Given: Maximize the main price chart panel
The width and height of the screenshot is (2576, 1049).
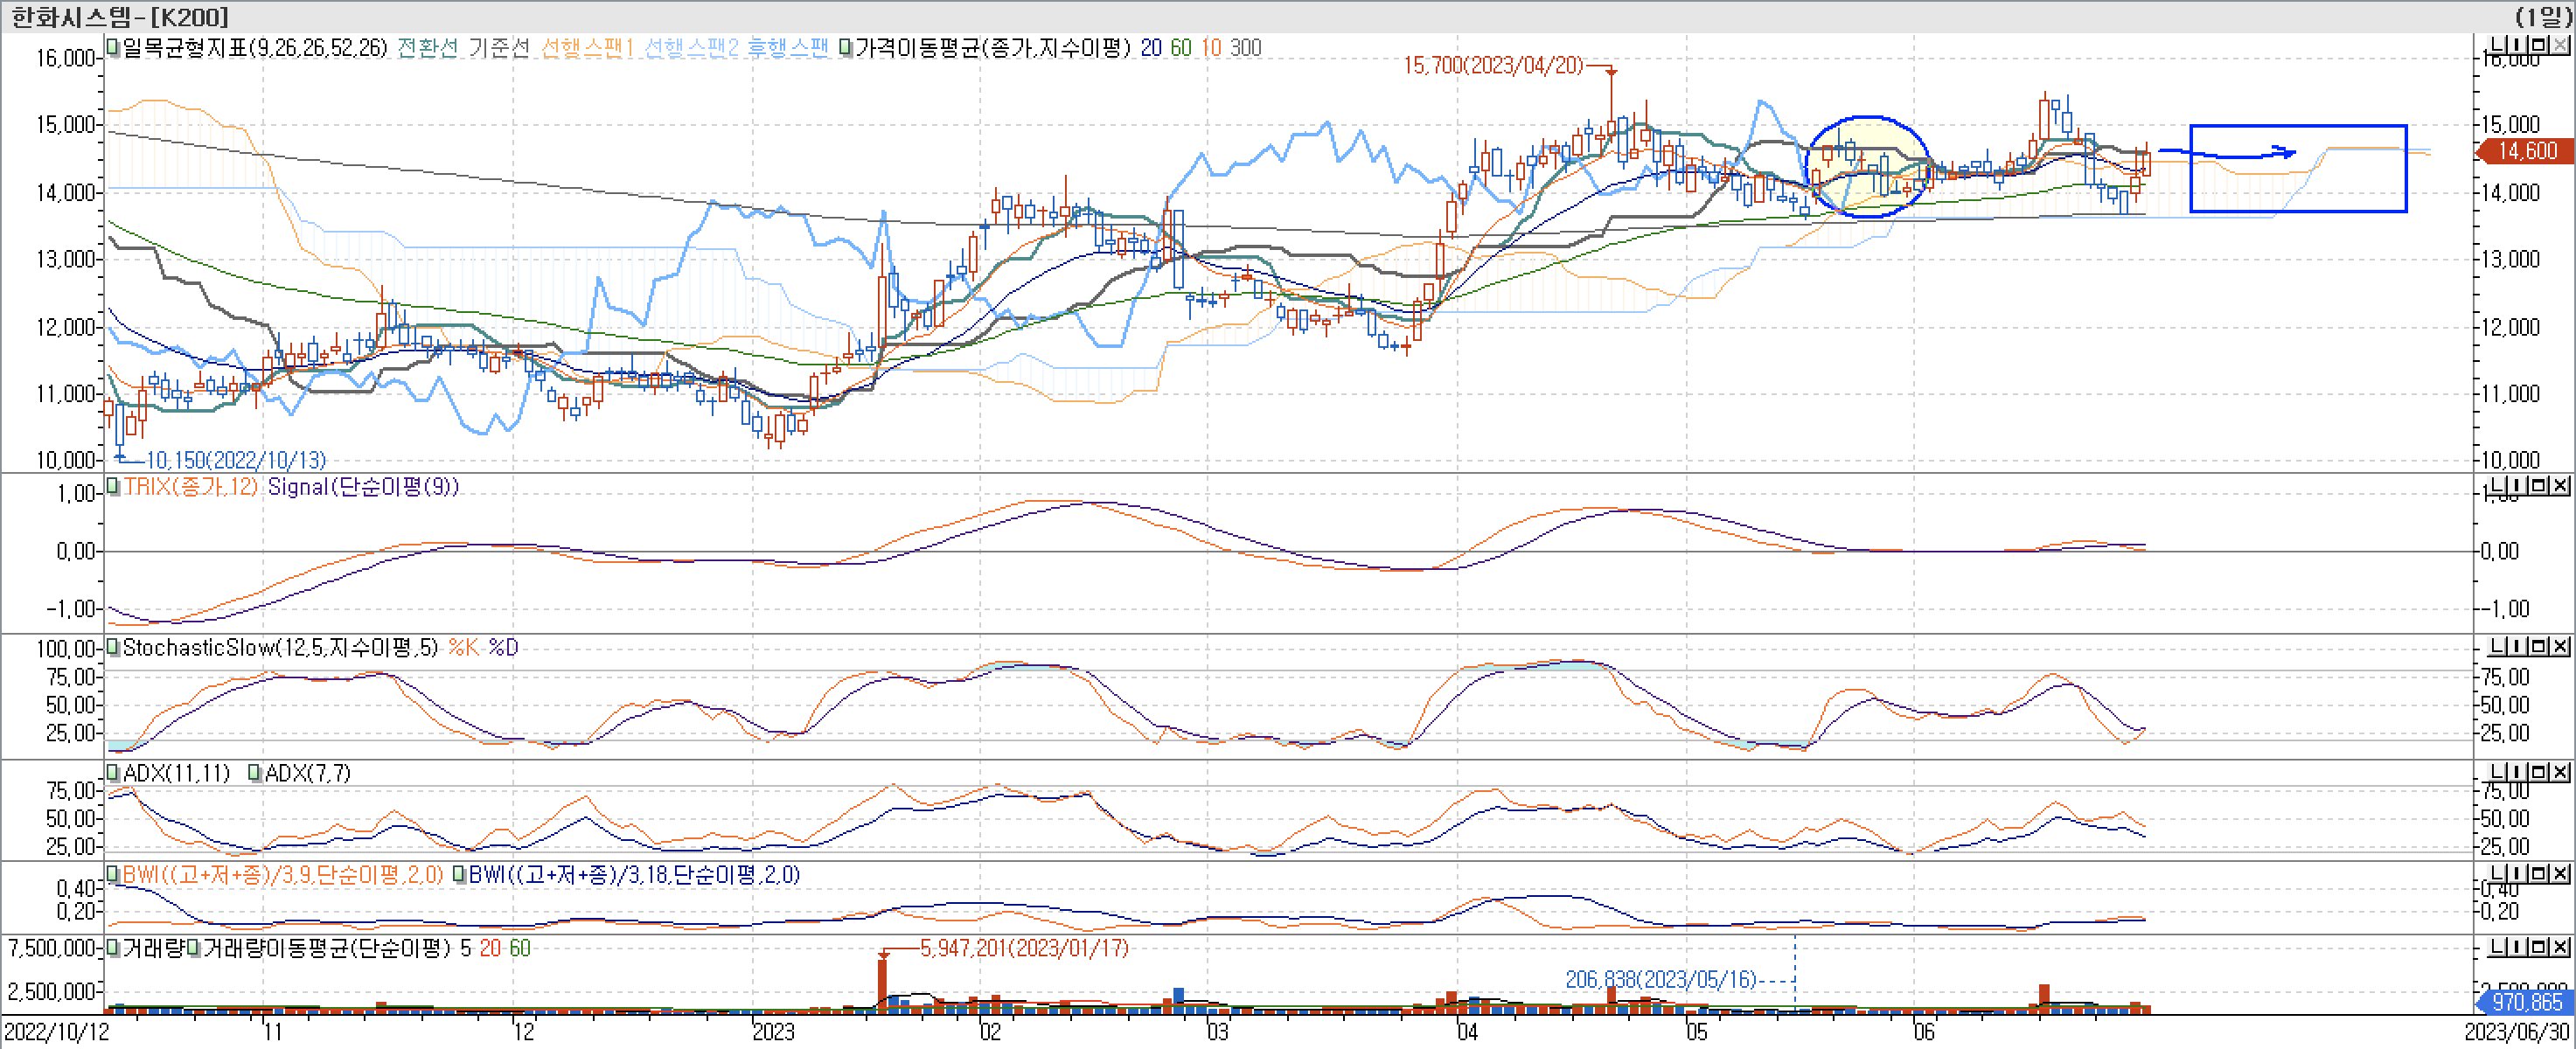Looking at the screenshot, I should pos(2540,45).
